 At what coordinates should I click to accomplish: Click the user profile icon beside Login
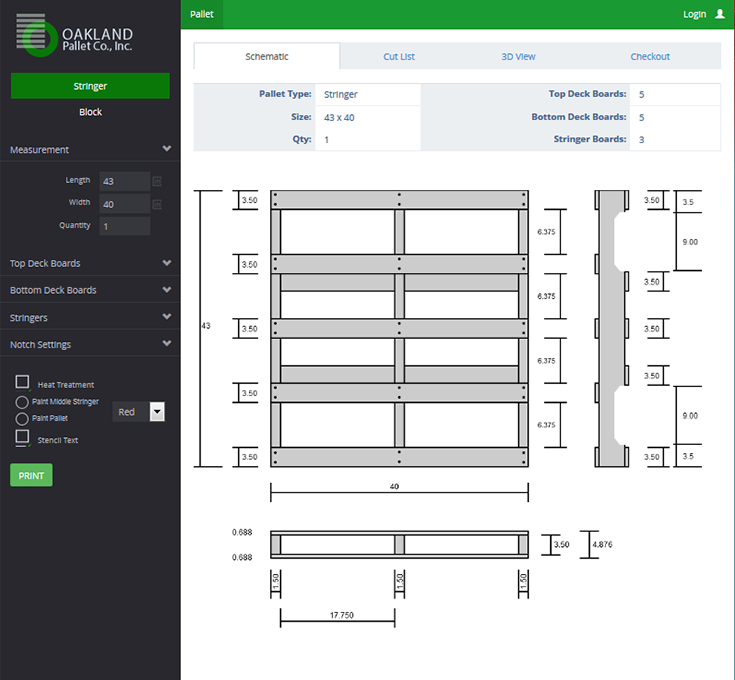point(720,14)
